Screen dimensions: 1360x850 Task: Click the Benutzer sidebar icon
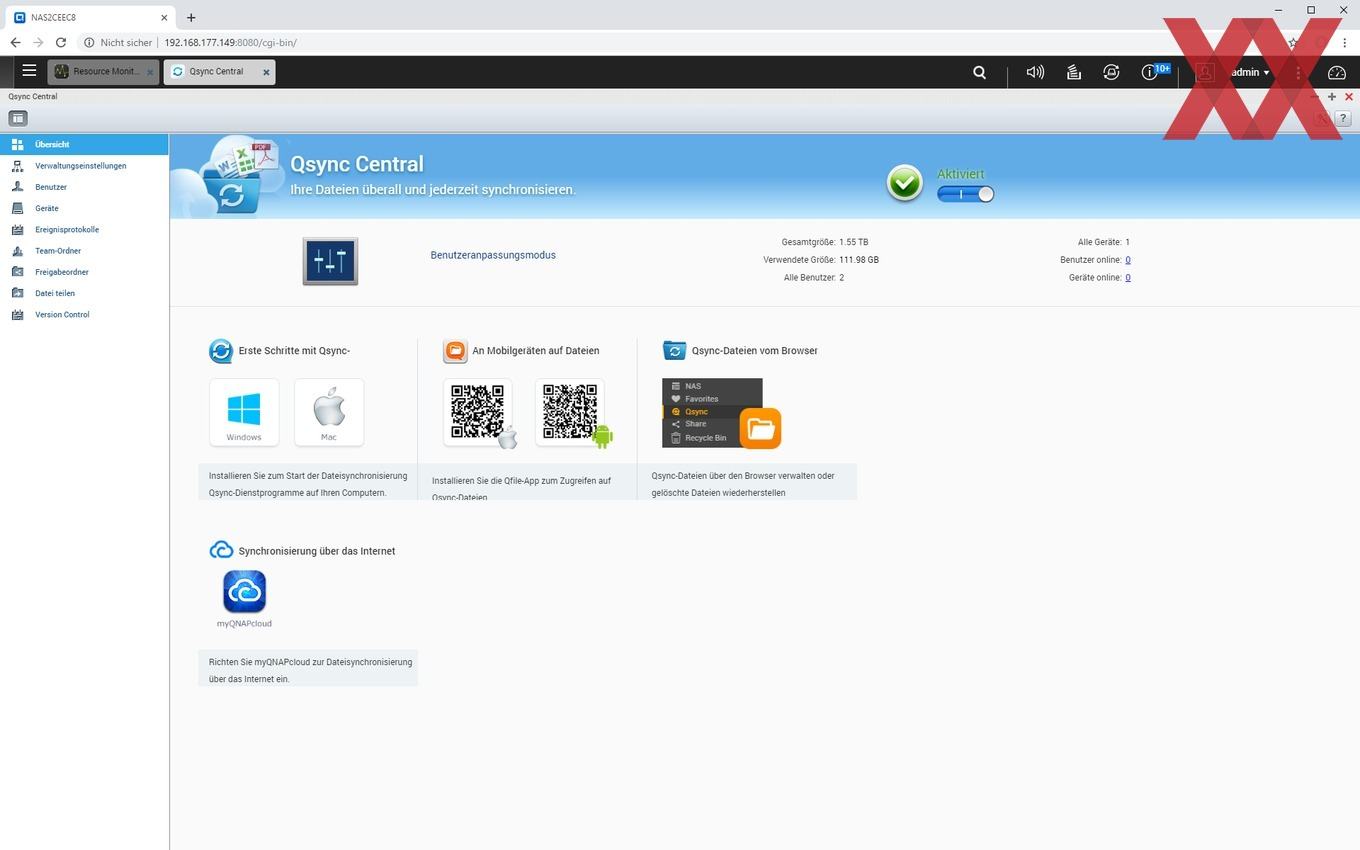pyautogui.click(x=16, y=187)
